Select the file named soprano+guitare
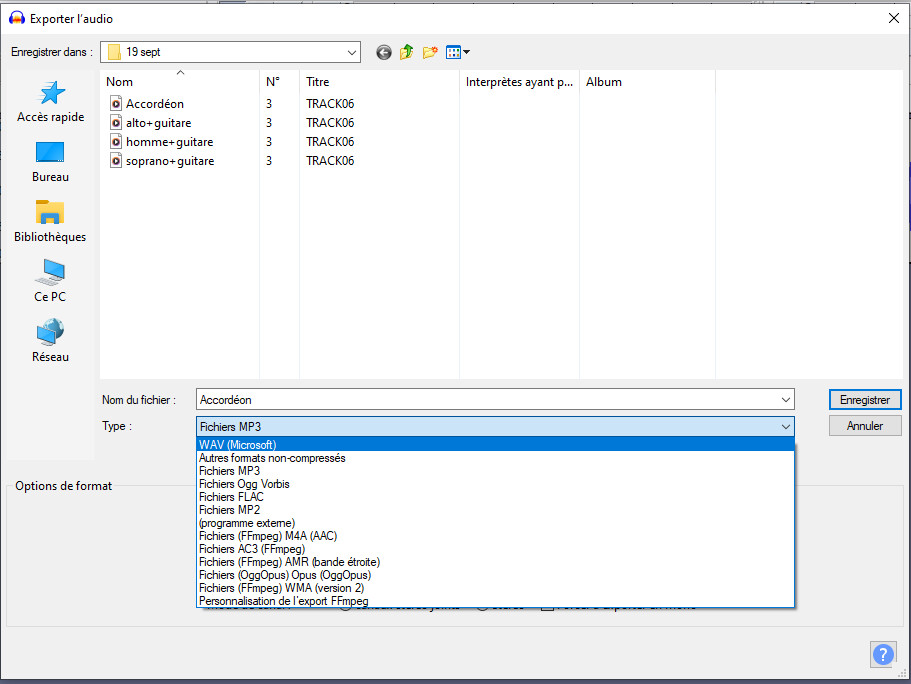This screenshot has height=684, width=911. tap(170, 161)
